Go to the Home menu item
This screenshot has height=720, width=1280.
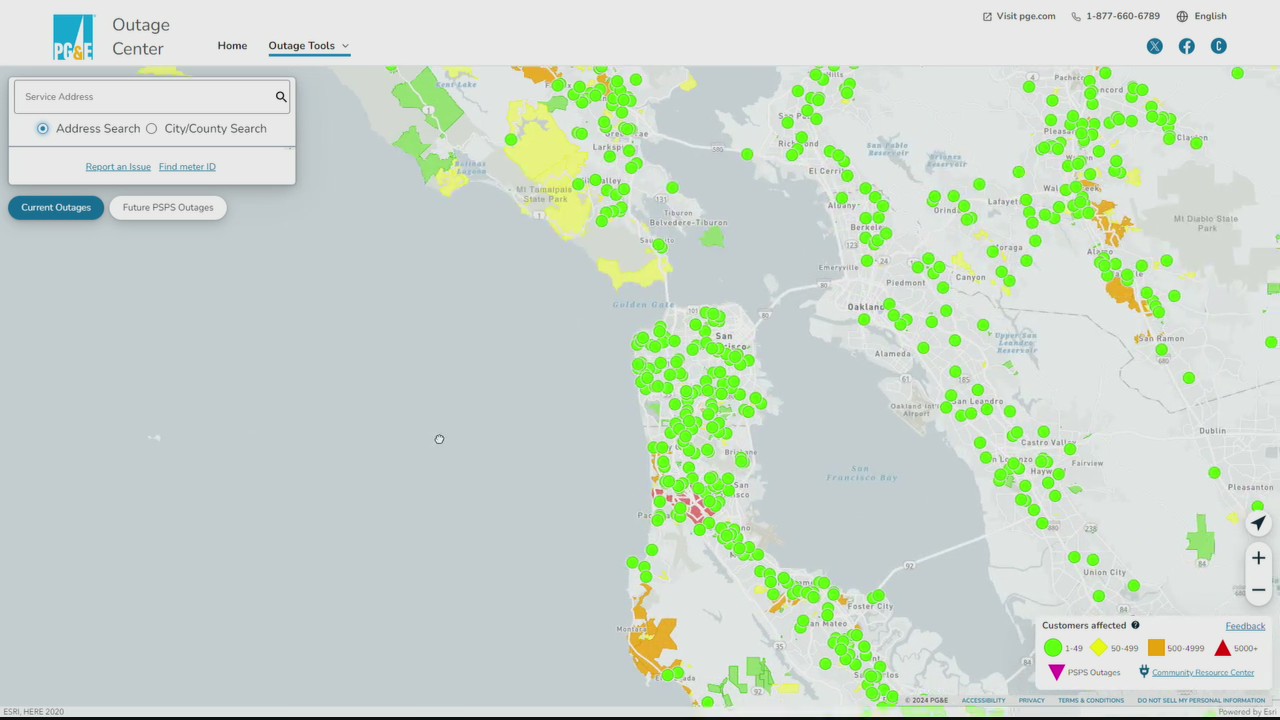pyautogui.click(x=232, y=46)
